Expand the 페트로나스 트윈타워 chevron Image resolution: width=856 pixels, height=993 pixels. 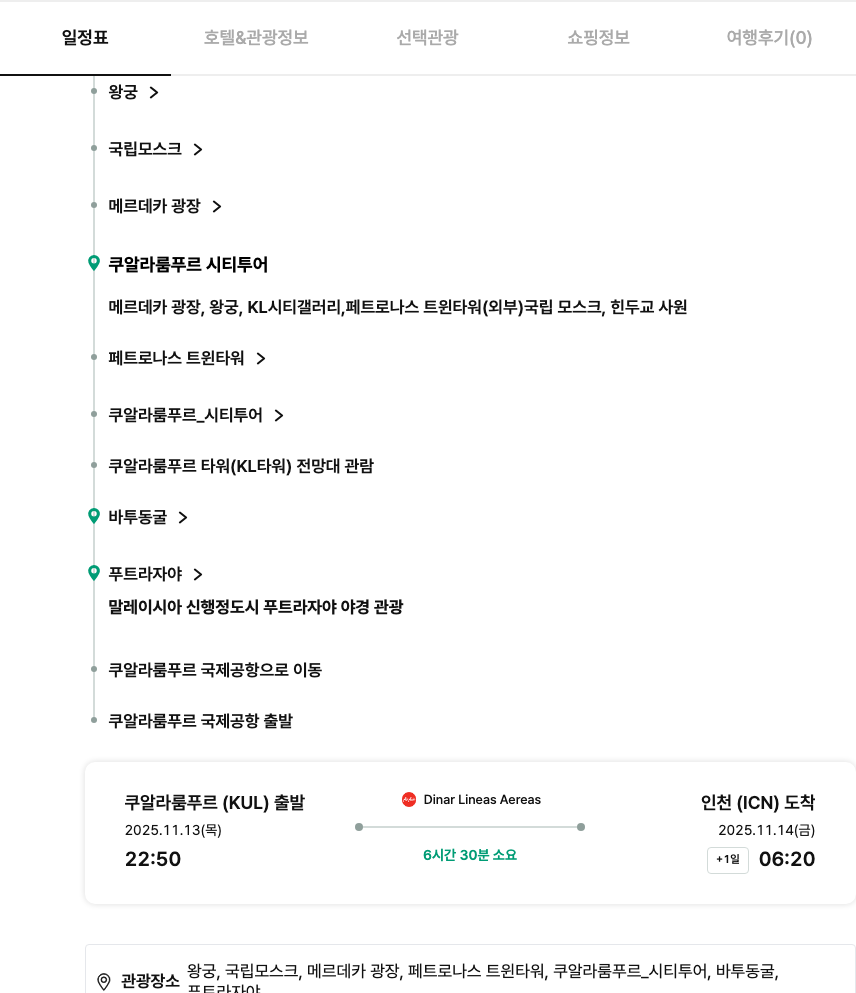[x=261, y=358]
